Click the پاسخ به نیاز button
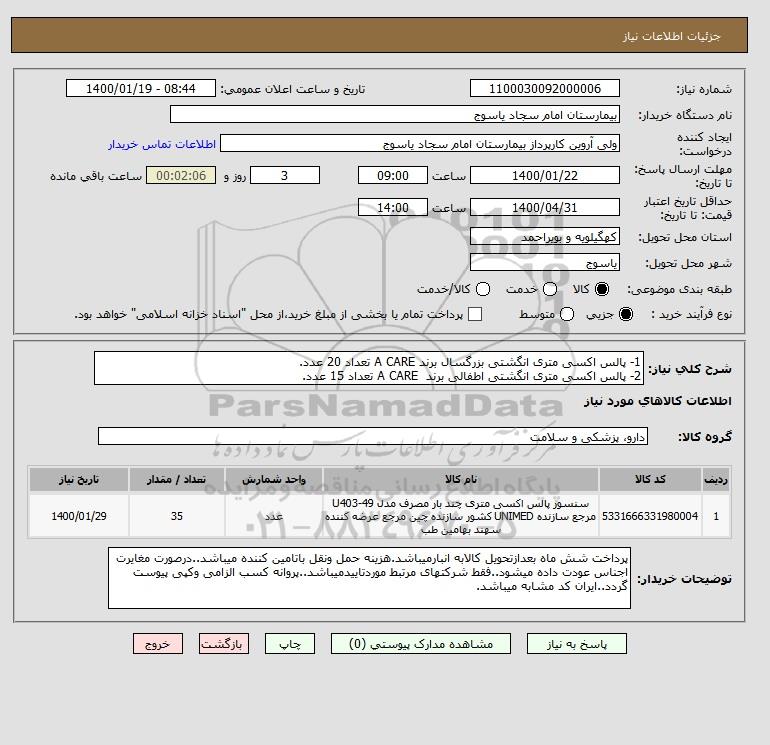Image resolution: width=770 pixels, height=745 pixels. click(x=577, y=644)
